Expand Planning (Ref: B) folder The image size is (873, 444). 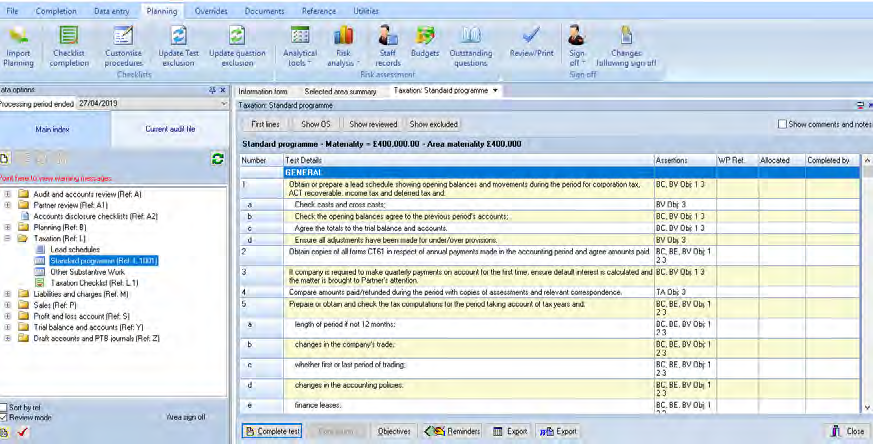point(8,227)
